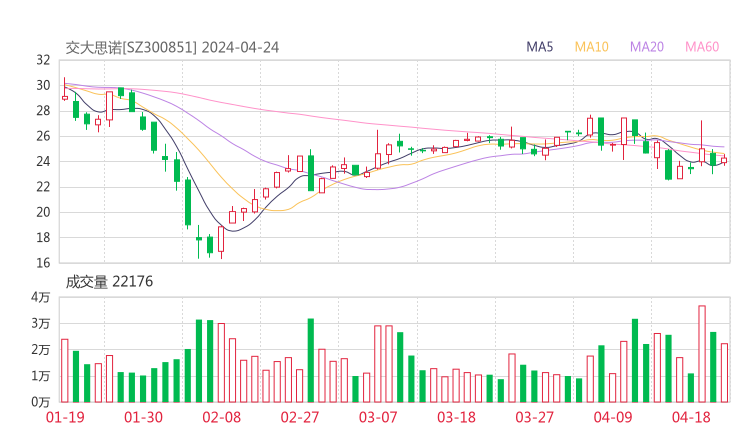Click the price axis value 32
This screenshot has width=740, height=440.
43,60
